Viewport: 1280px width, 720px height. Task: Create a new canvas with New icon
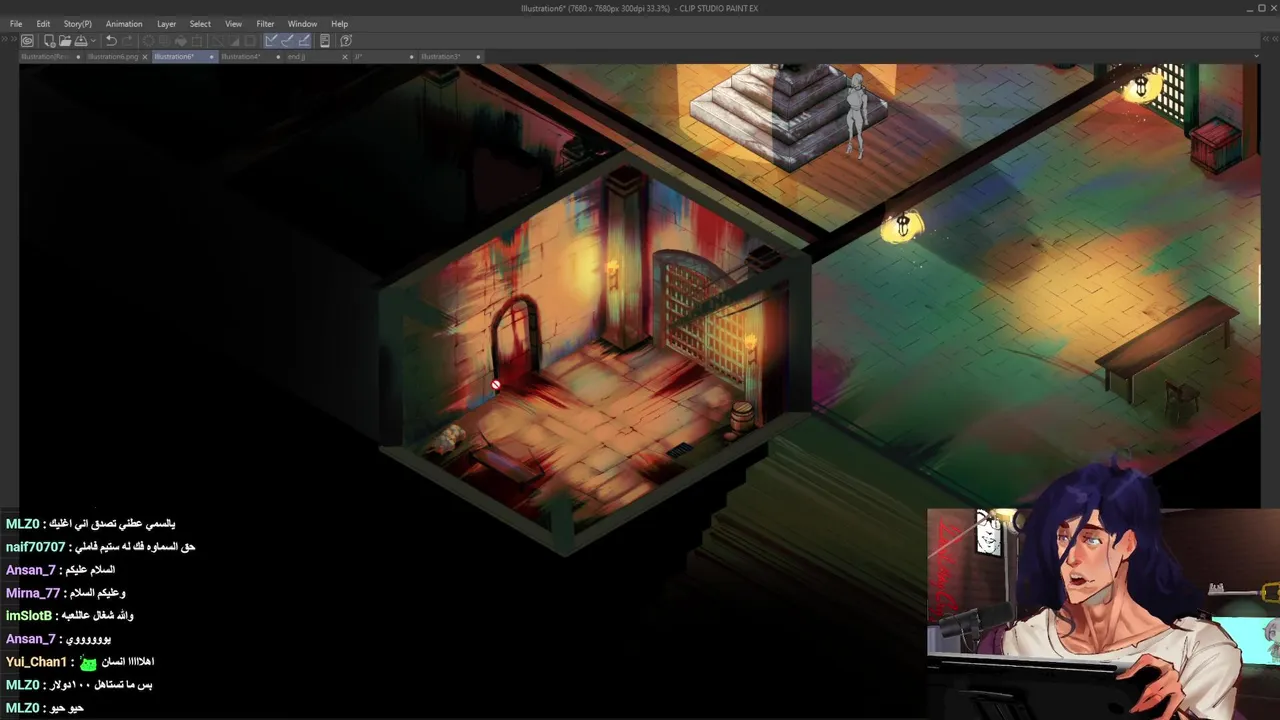49,41
